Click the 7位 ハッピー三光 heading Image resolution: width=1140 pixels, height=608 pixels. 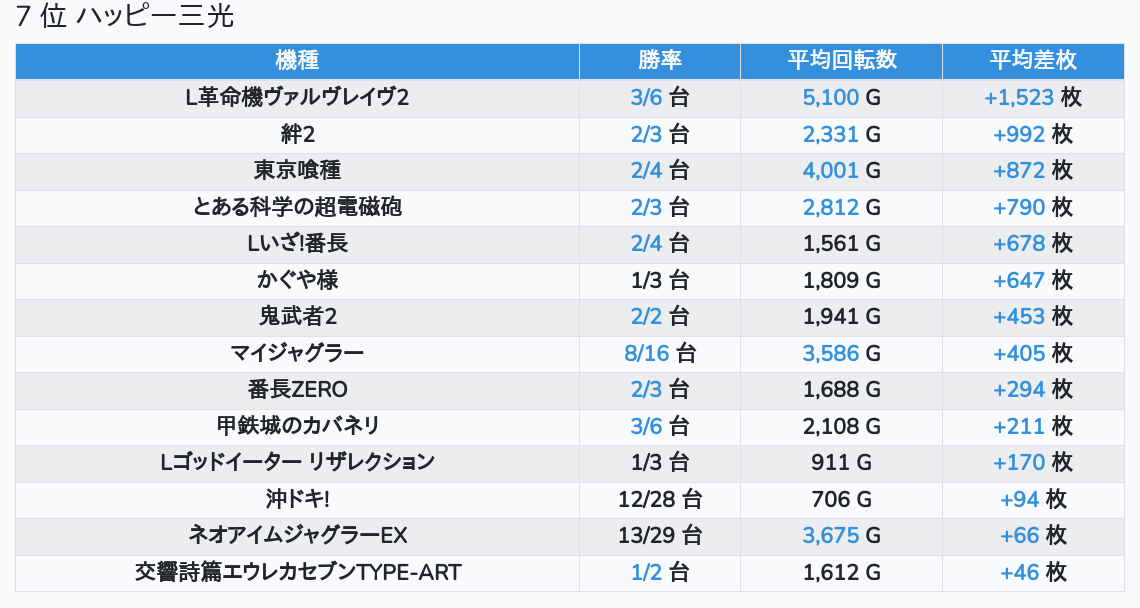click(125, 17)
